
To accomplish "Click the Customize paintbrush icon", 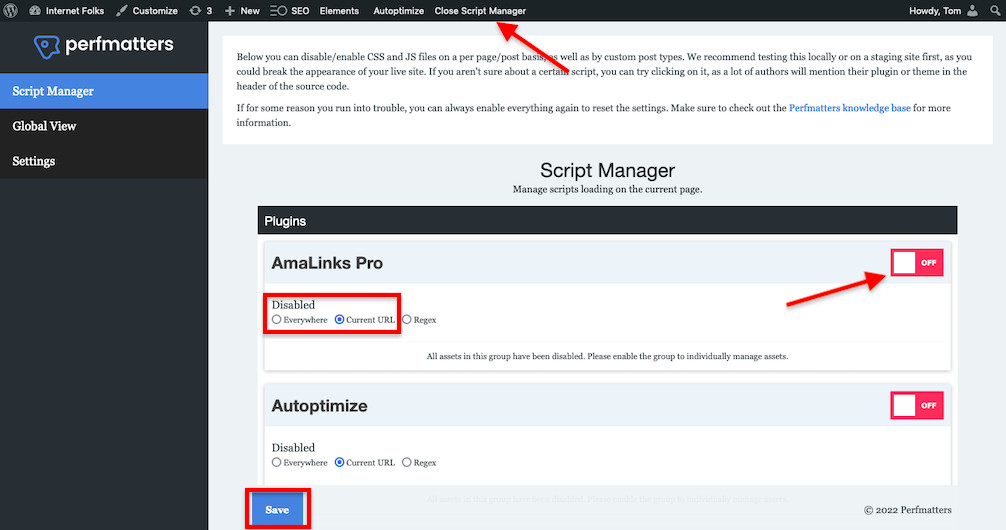I will point(122,11).
